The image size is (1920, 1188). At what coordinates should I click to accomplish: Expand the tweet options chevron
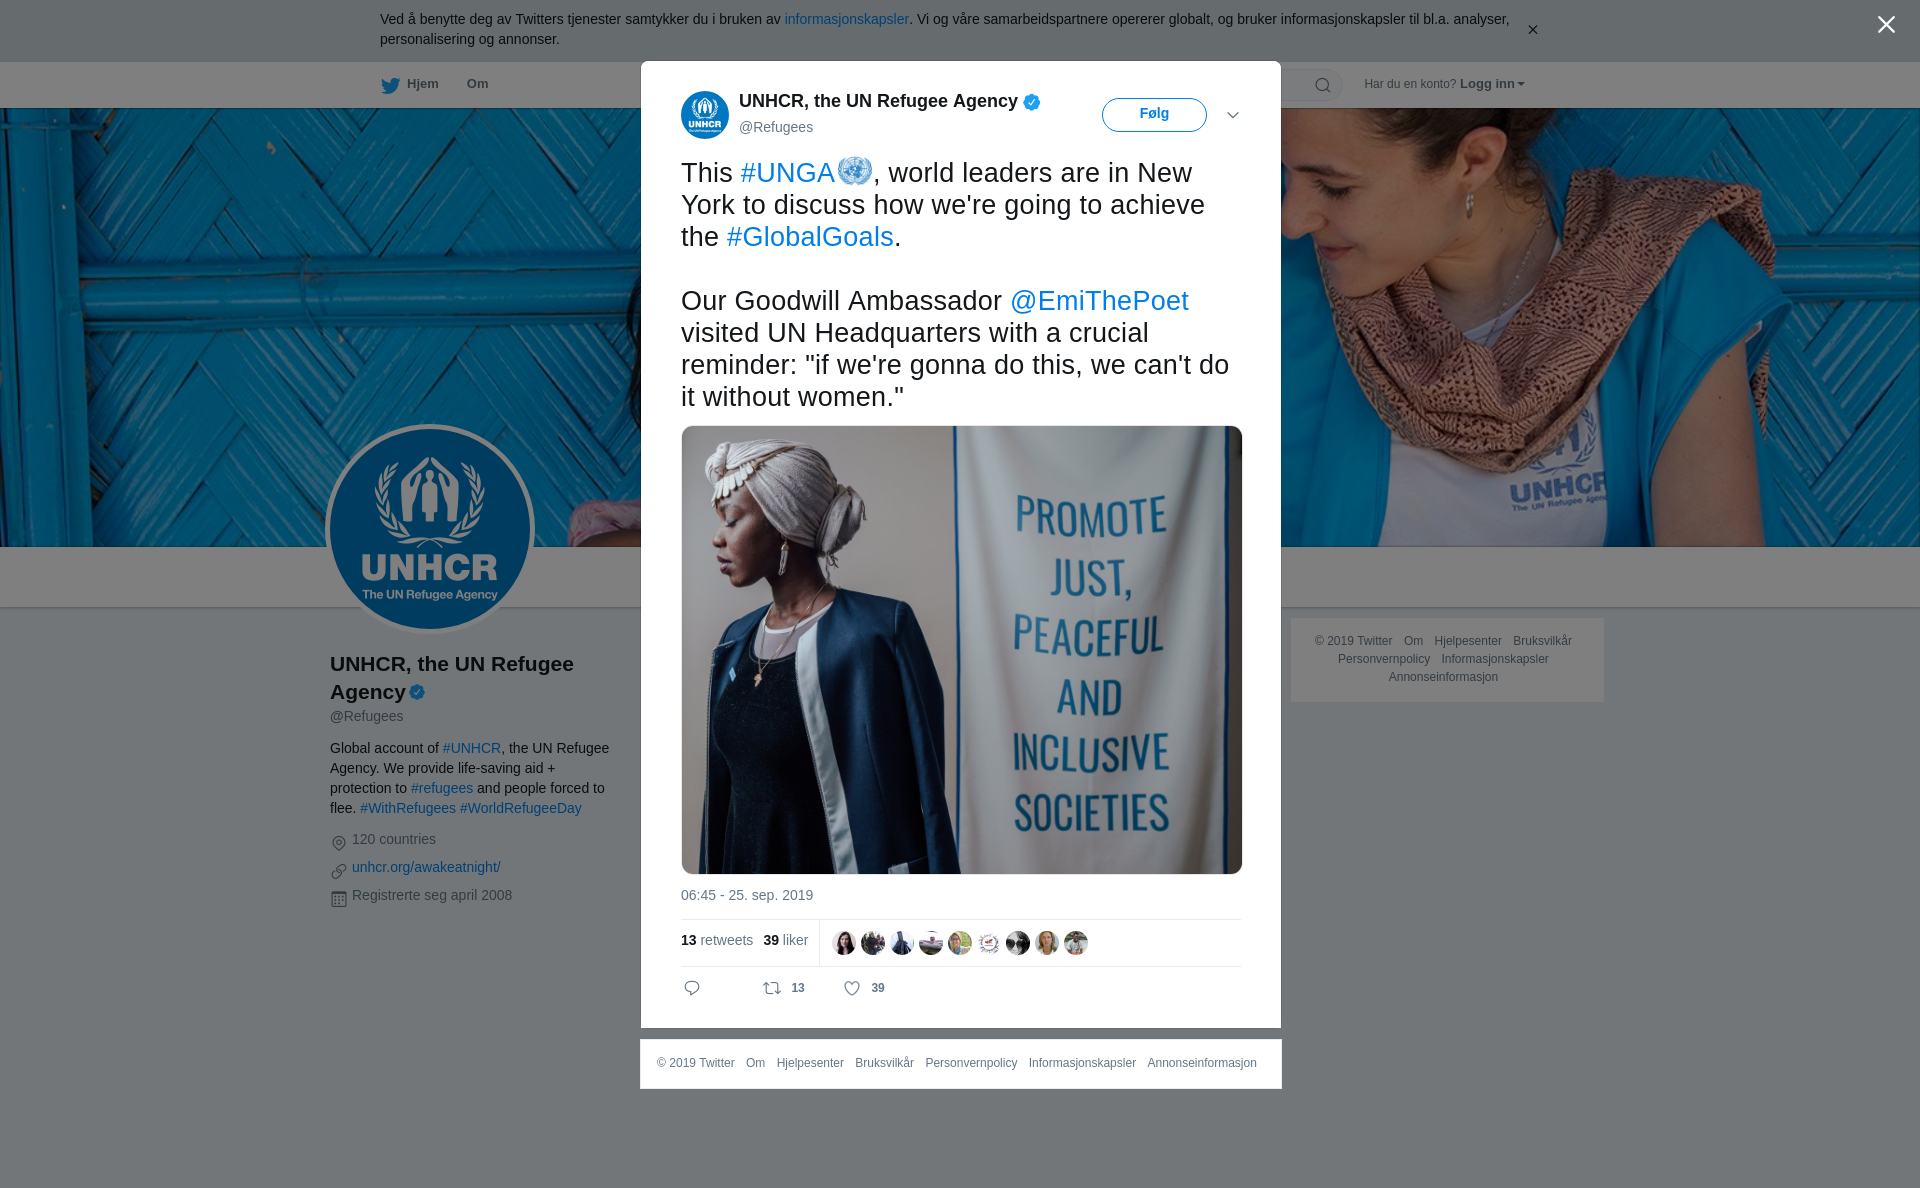(1233, 115)
